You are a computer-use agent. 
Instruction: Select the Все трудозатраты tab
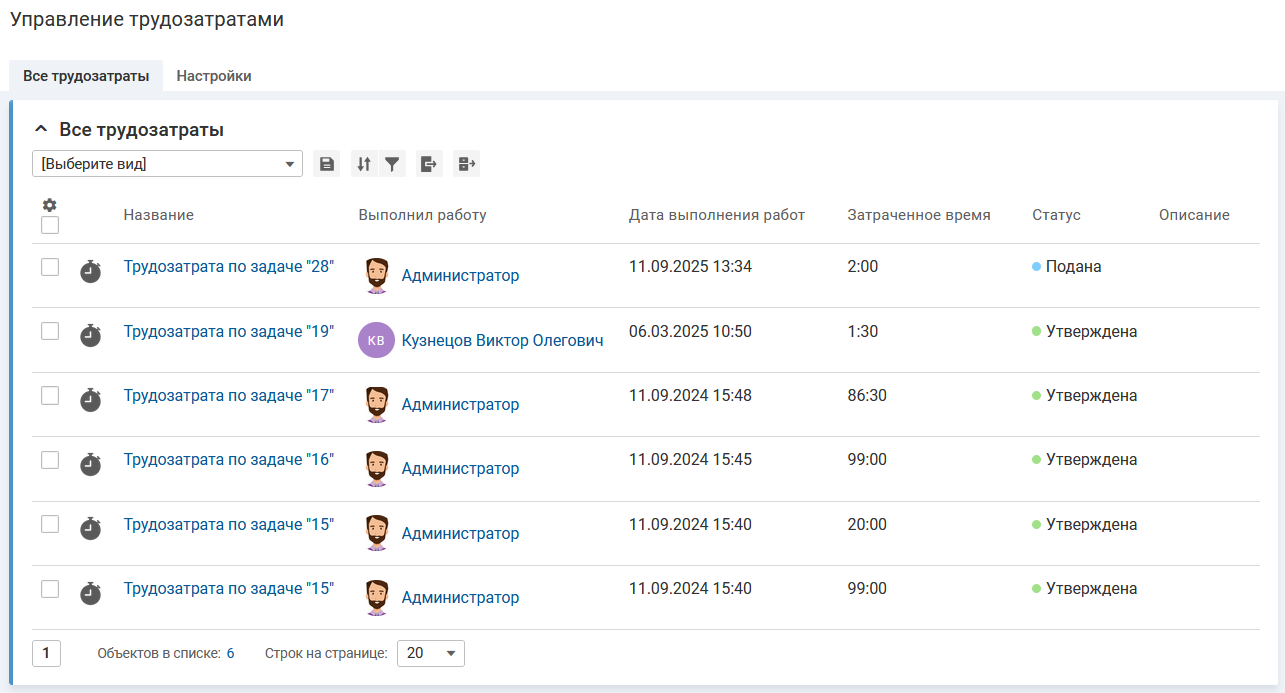click(86, 76)
